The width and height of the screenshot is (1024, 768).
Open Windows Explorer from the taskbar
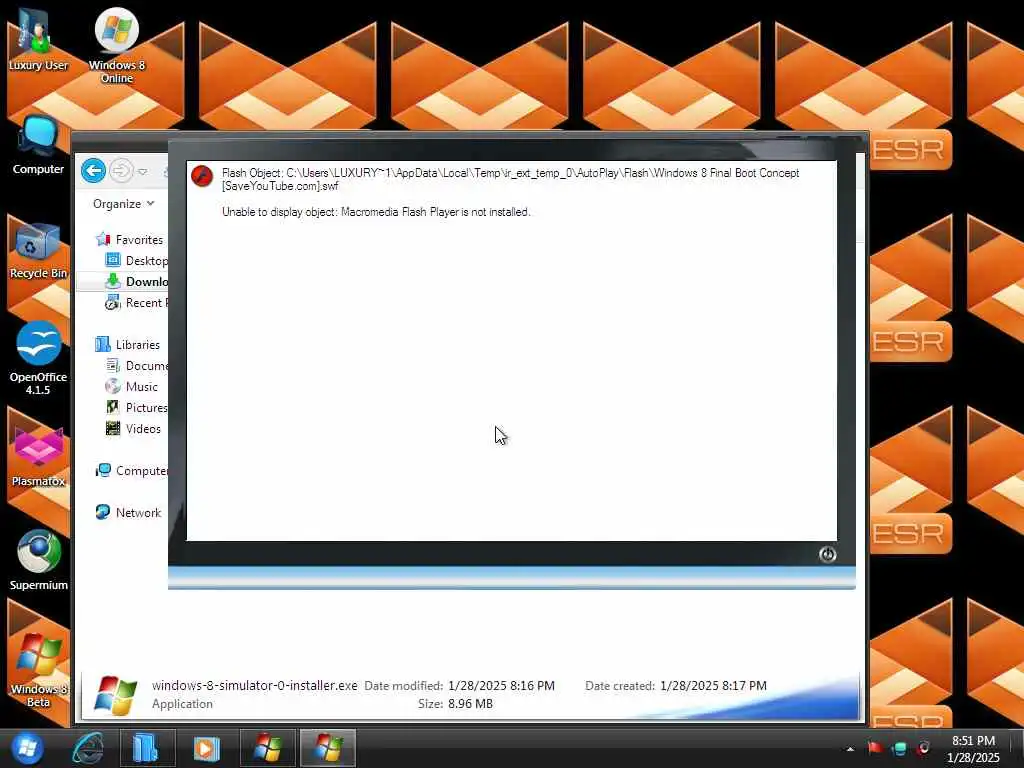coord(147,748)
